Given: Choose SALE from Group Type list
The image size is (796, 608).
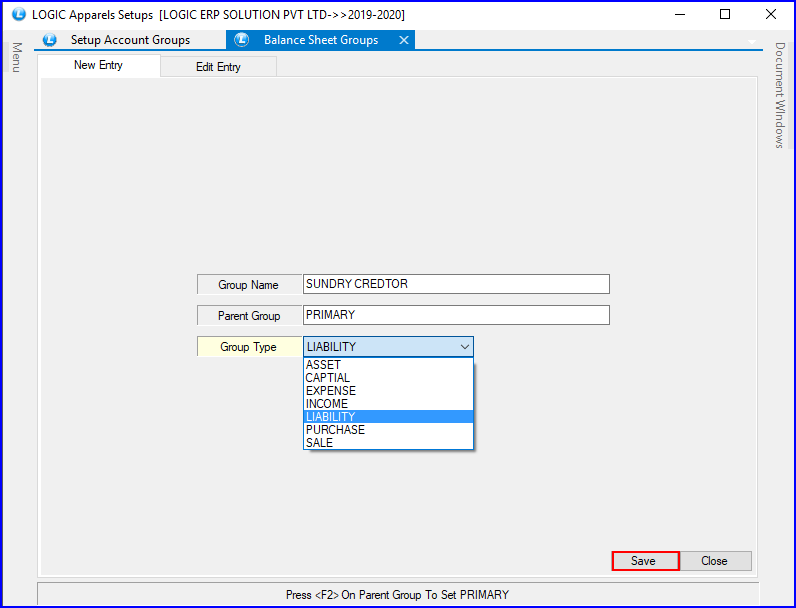Looking at the screenshot, I should coord(388,443).
